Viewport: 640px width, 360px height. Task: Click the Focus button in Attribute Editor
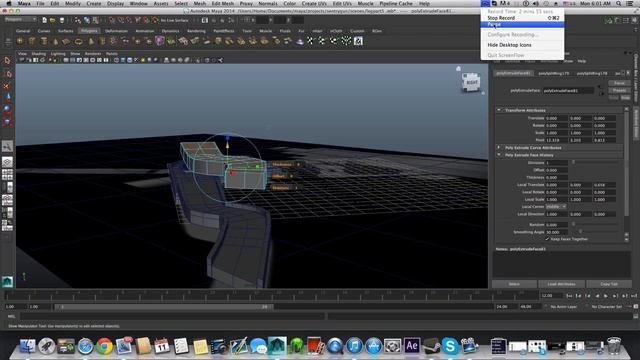619,83
